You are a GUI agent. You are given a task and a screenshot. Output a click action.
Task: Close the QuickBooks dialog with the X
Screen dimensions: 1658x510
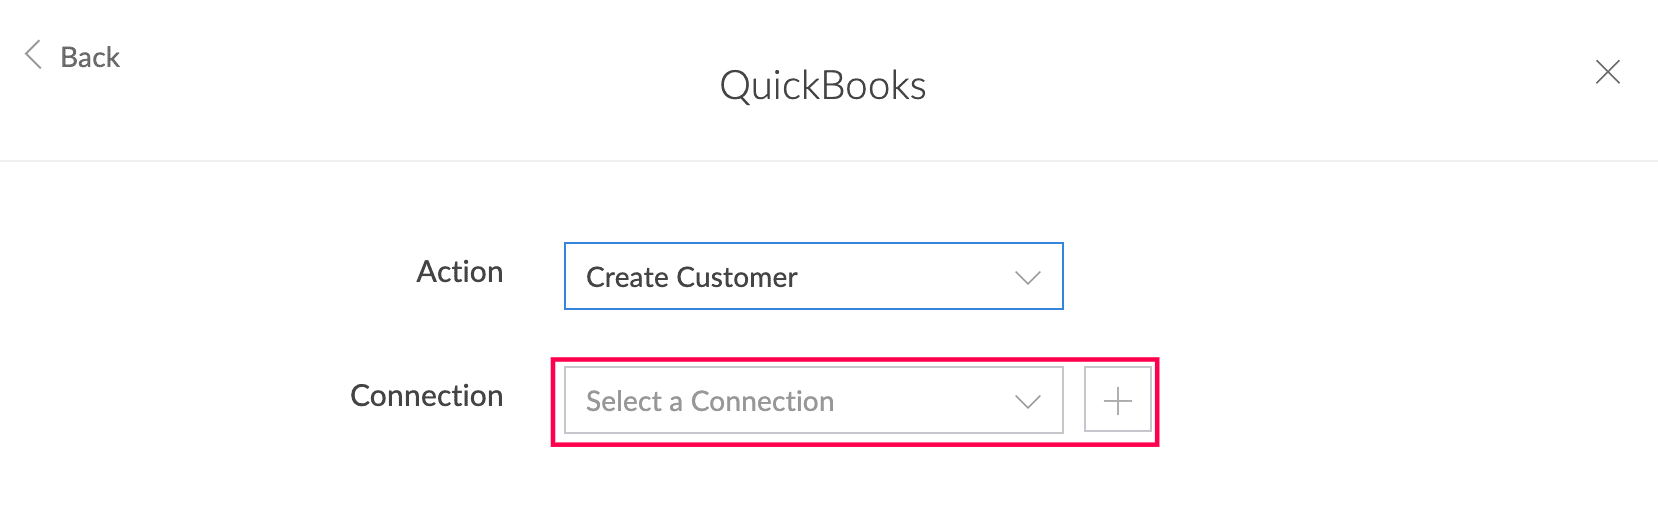[1608, 72]
